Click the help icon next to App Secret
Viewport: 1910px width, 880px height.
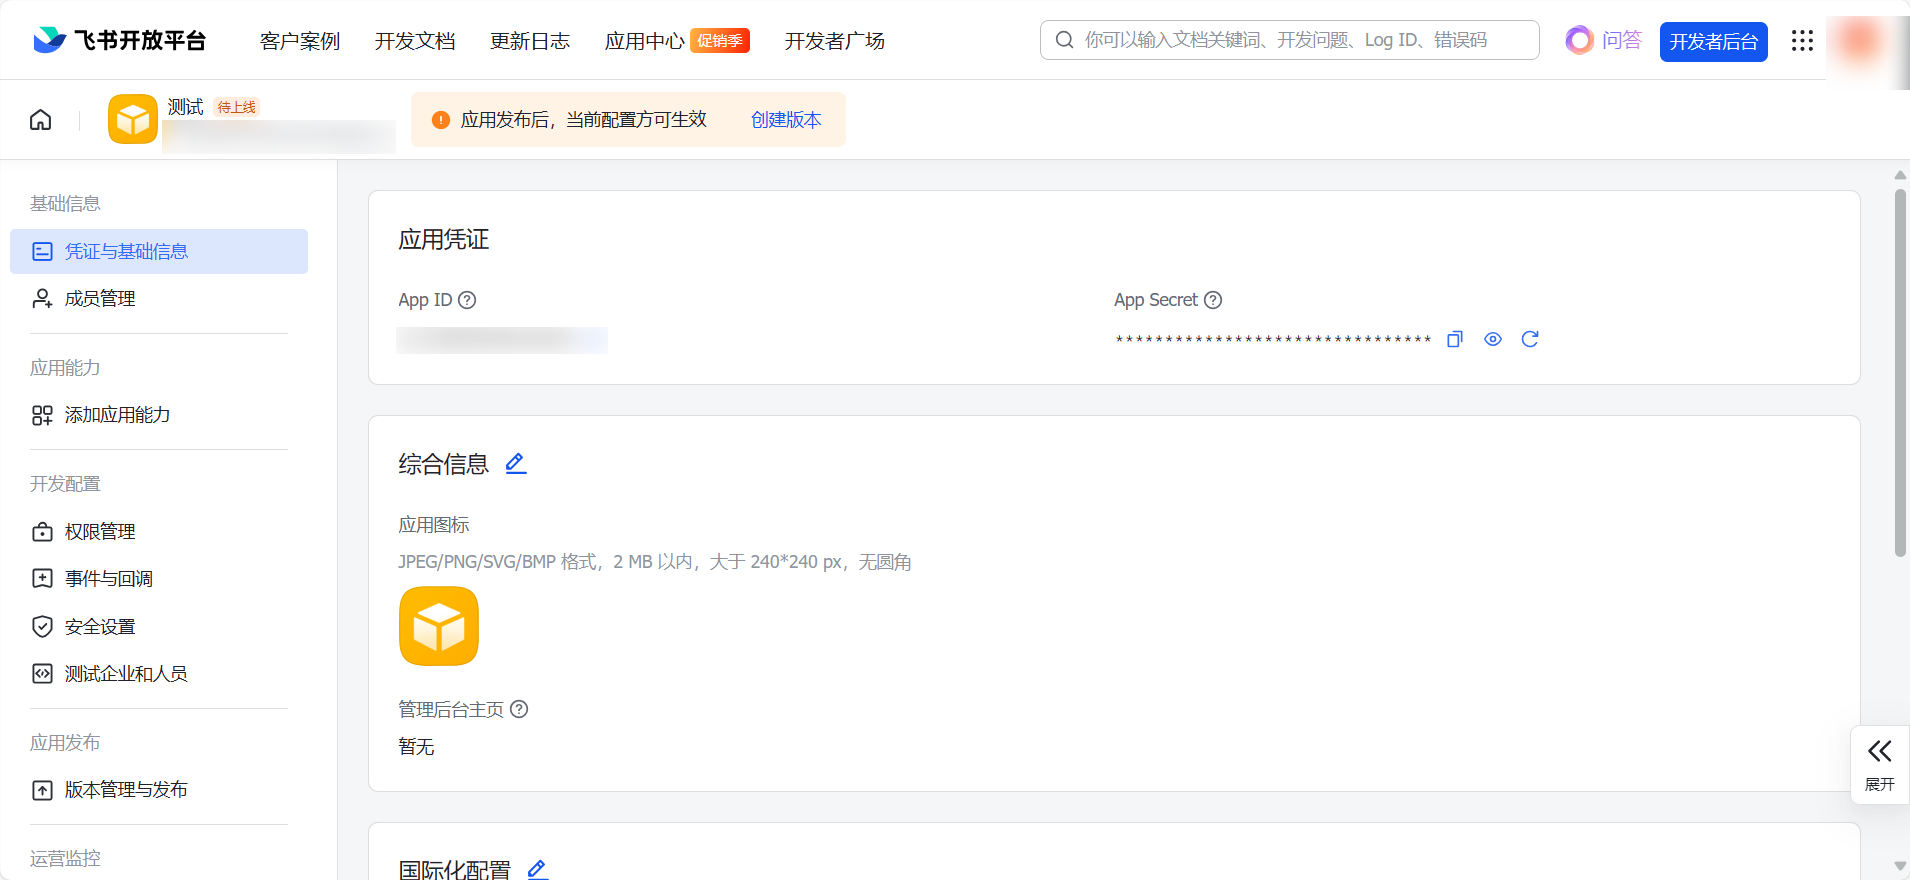(x=1213, y=300)
